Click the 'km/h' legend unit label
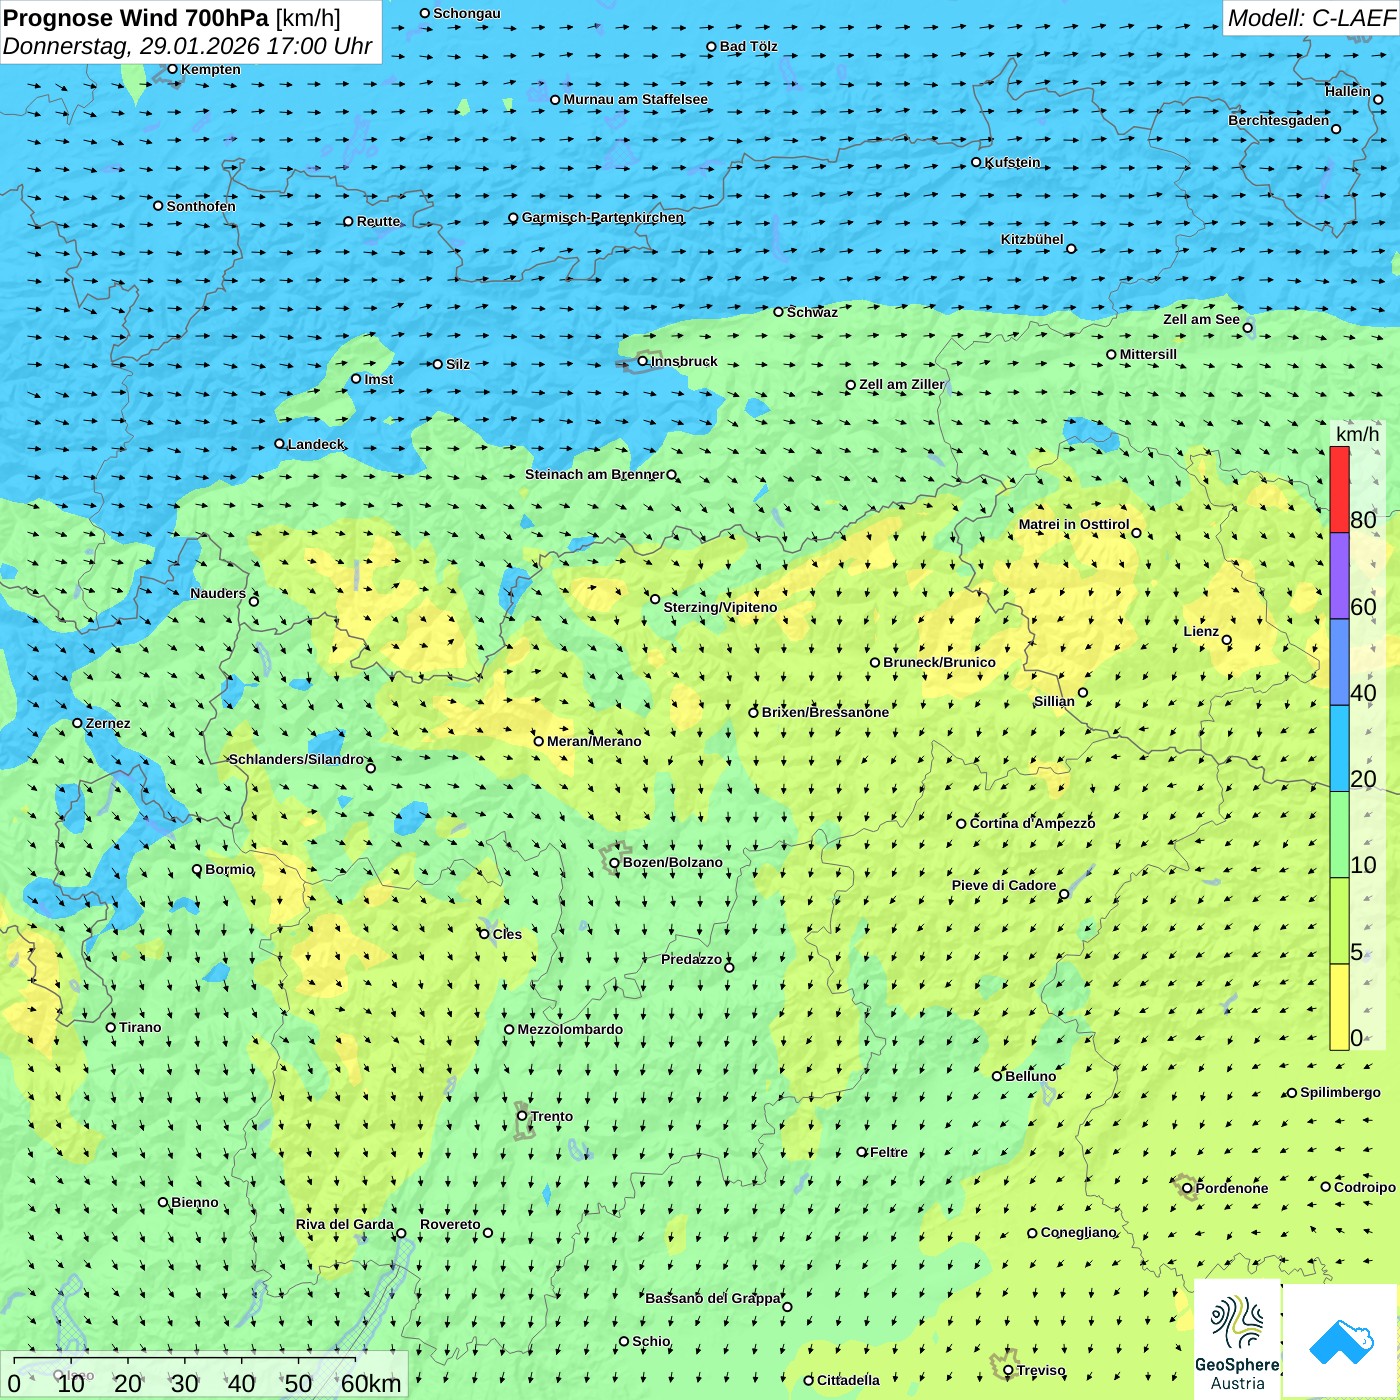This screenshot has height=1400, width=1400. pyautogui.click(x=1357, y=434)
